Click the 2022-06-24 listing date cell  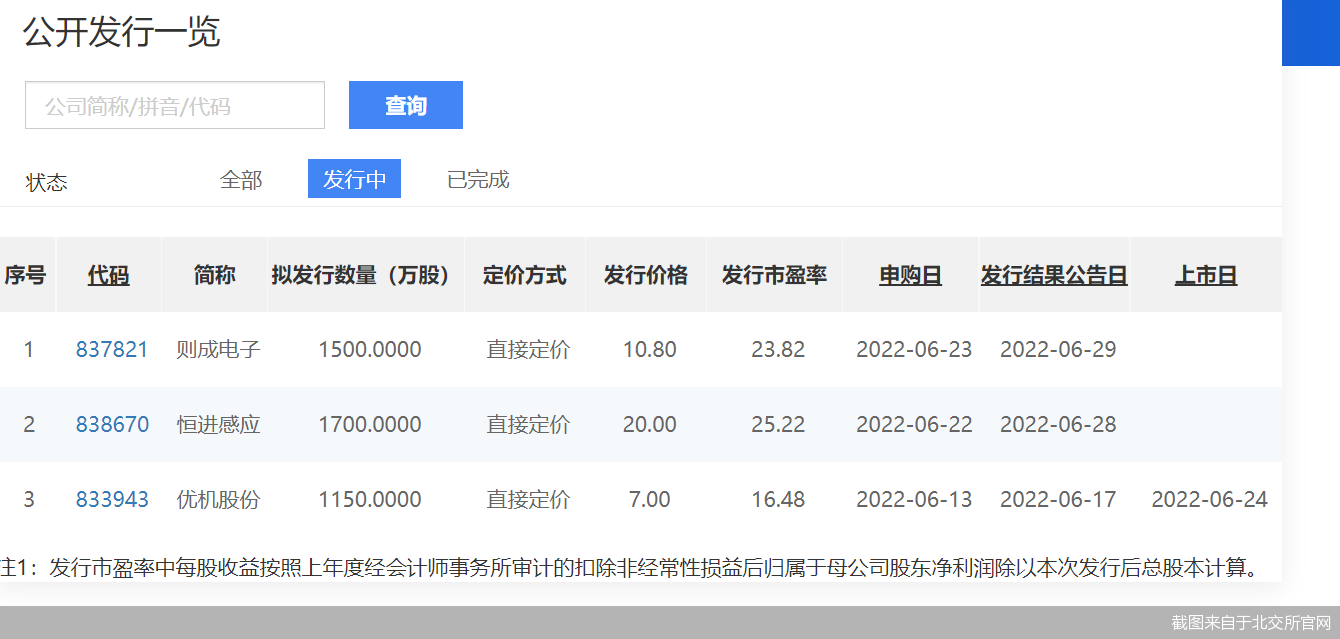(1209, 500)
